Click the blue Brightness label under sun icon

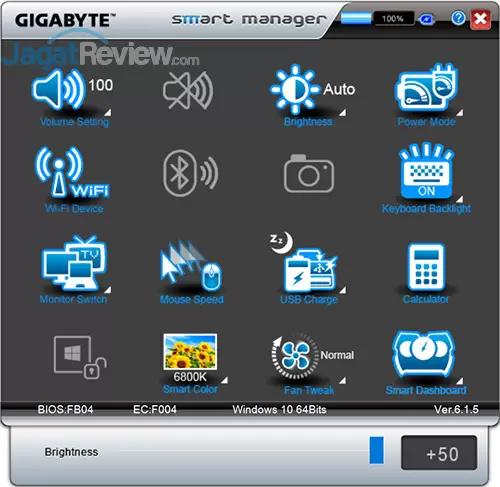[308, 122]
